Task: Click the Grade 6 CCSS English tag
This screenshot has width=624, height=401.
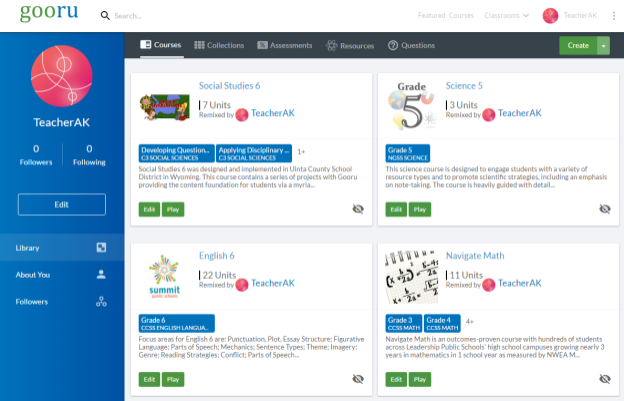Action: 177,323
